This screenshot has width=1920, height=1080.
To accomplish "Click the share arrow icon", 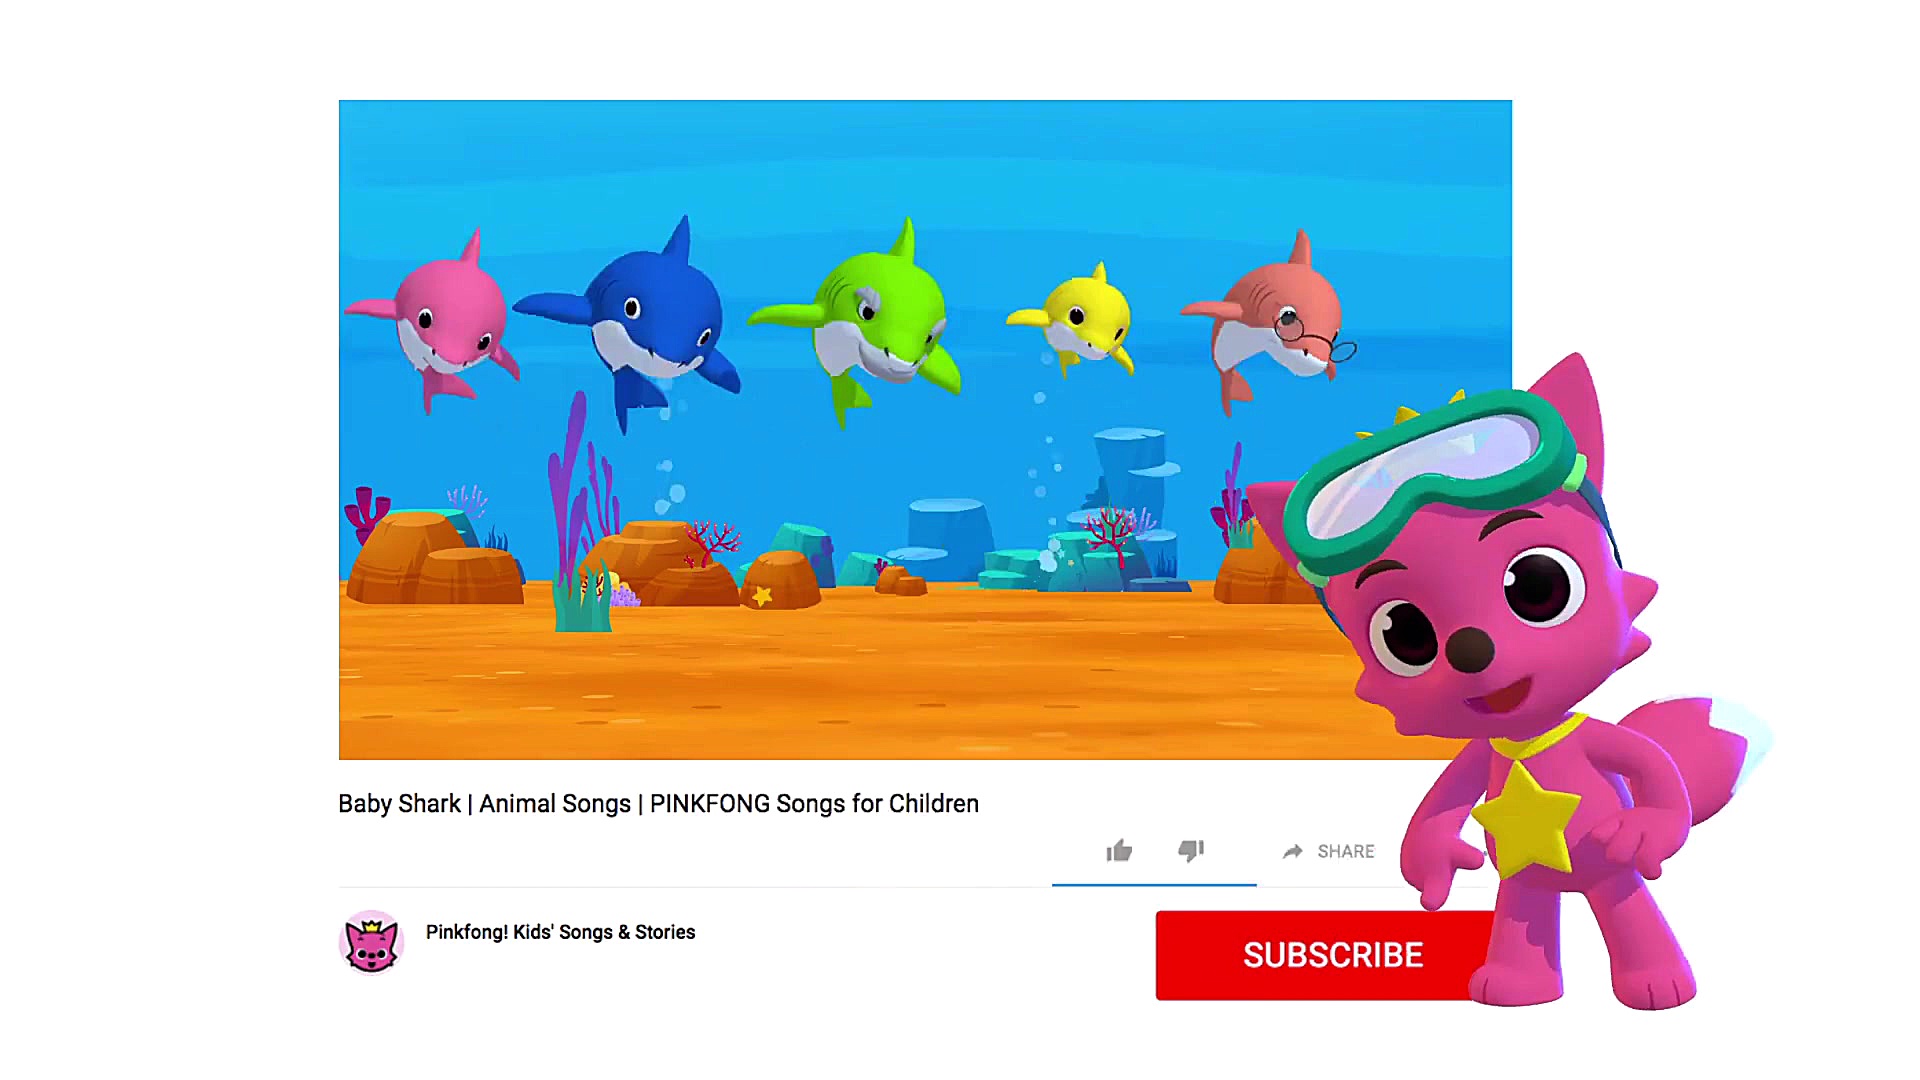I will (1293, 851).
